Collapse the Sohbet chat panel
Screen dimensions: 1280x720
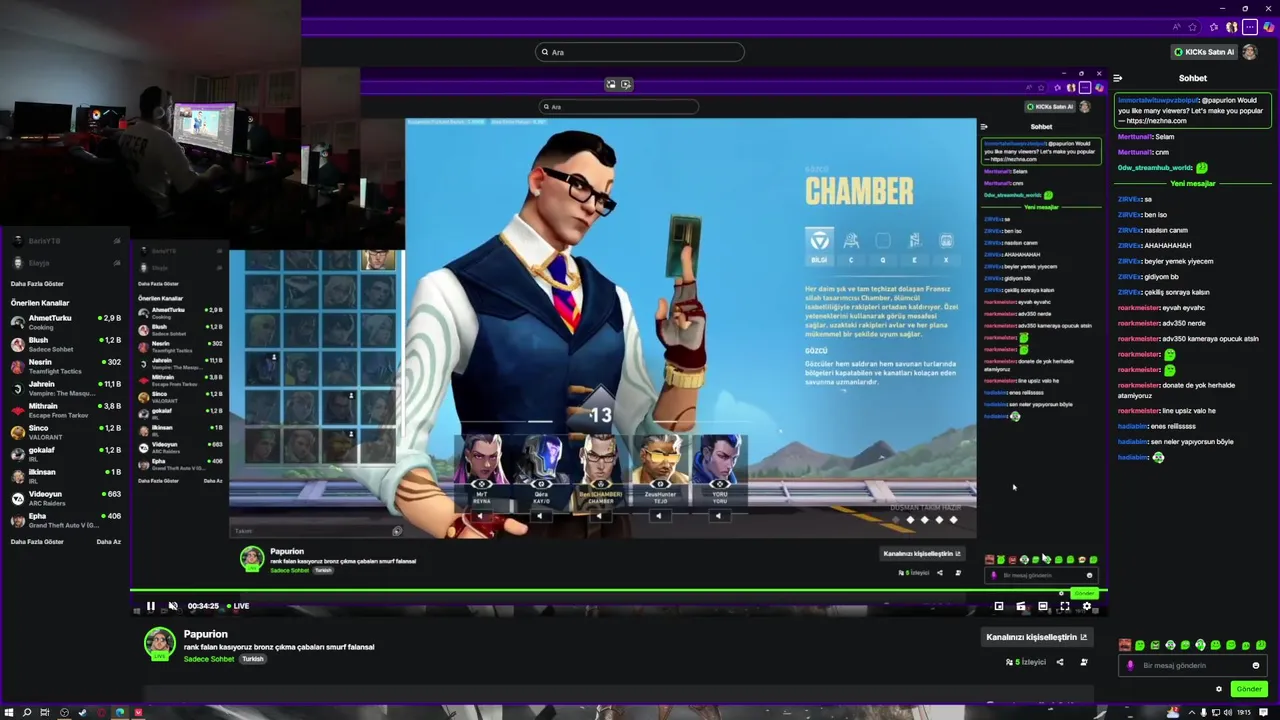tap(1118, 78)
